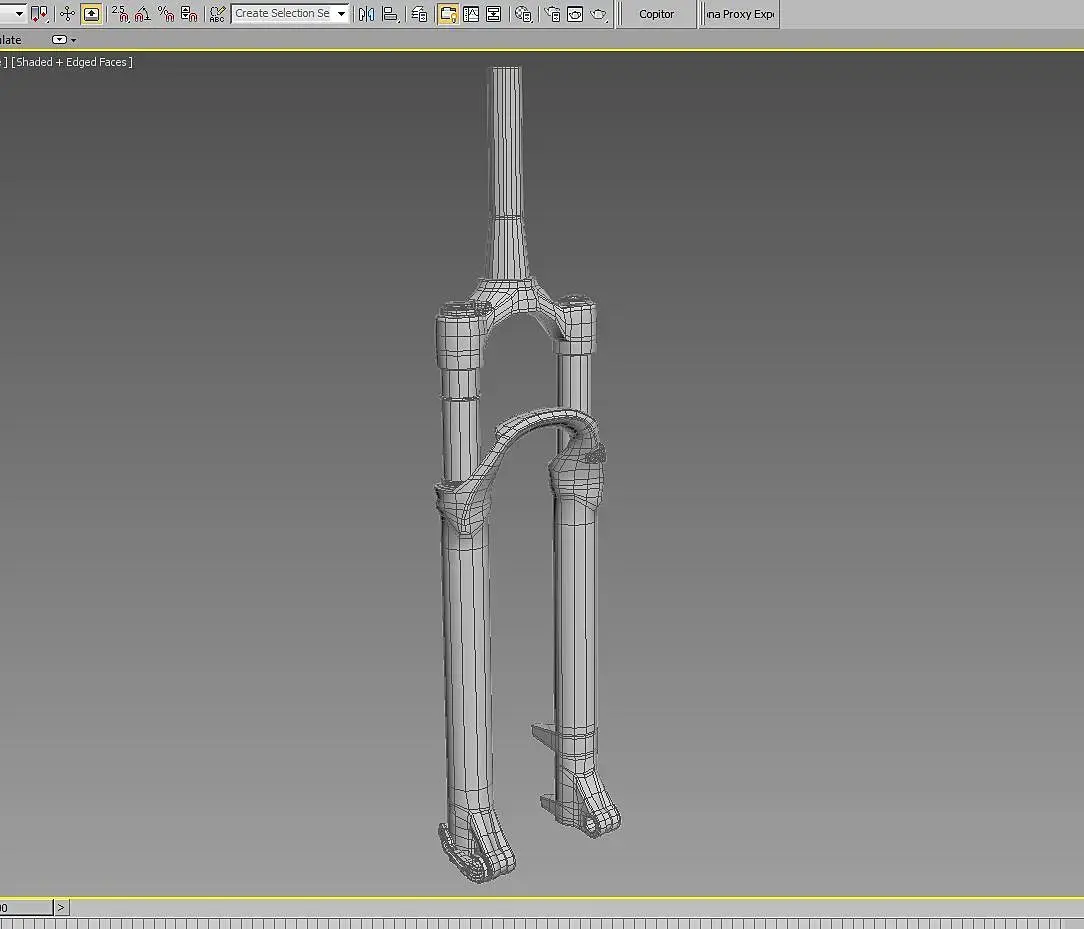Toggle Keyboard Shortcut Override button
This screenshot has width=1084, height=929.
(91, 14)
